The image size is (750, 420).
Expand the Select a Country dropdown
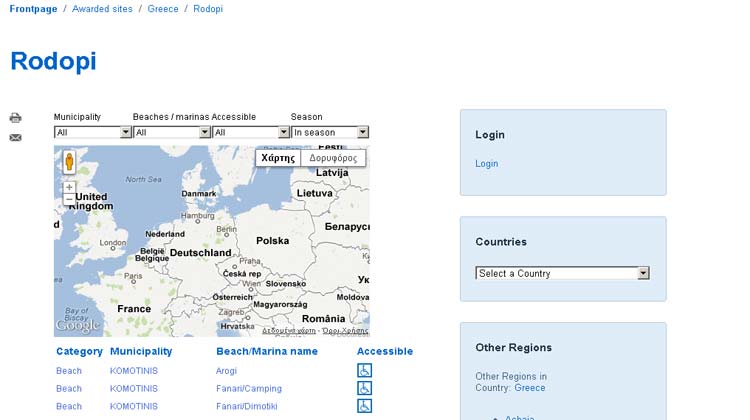point(562,273)
